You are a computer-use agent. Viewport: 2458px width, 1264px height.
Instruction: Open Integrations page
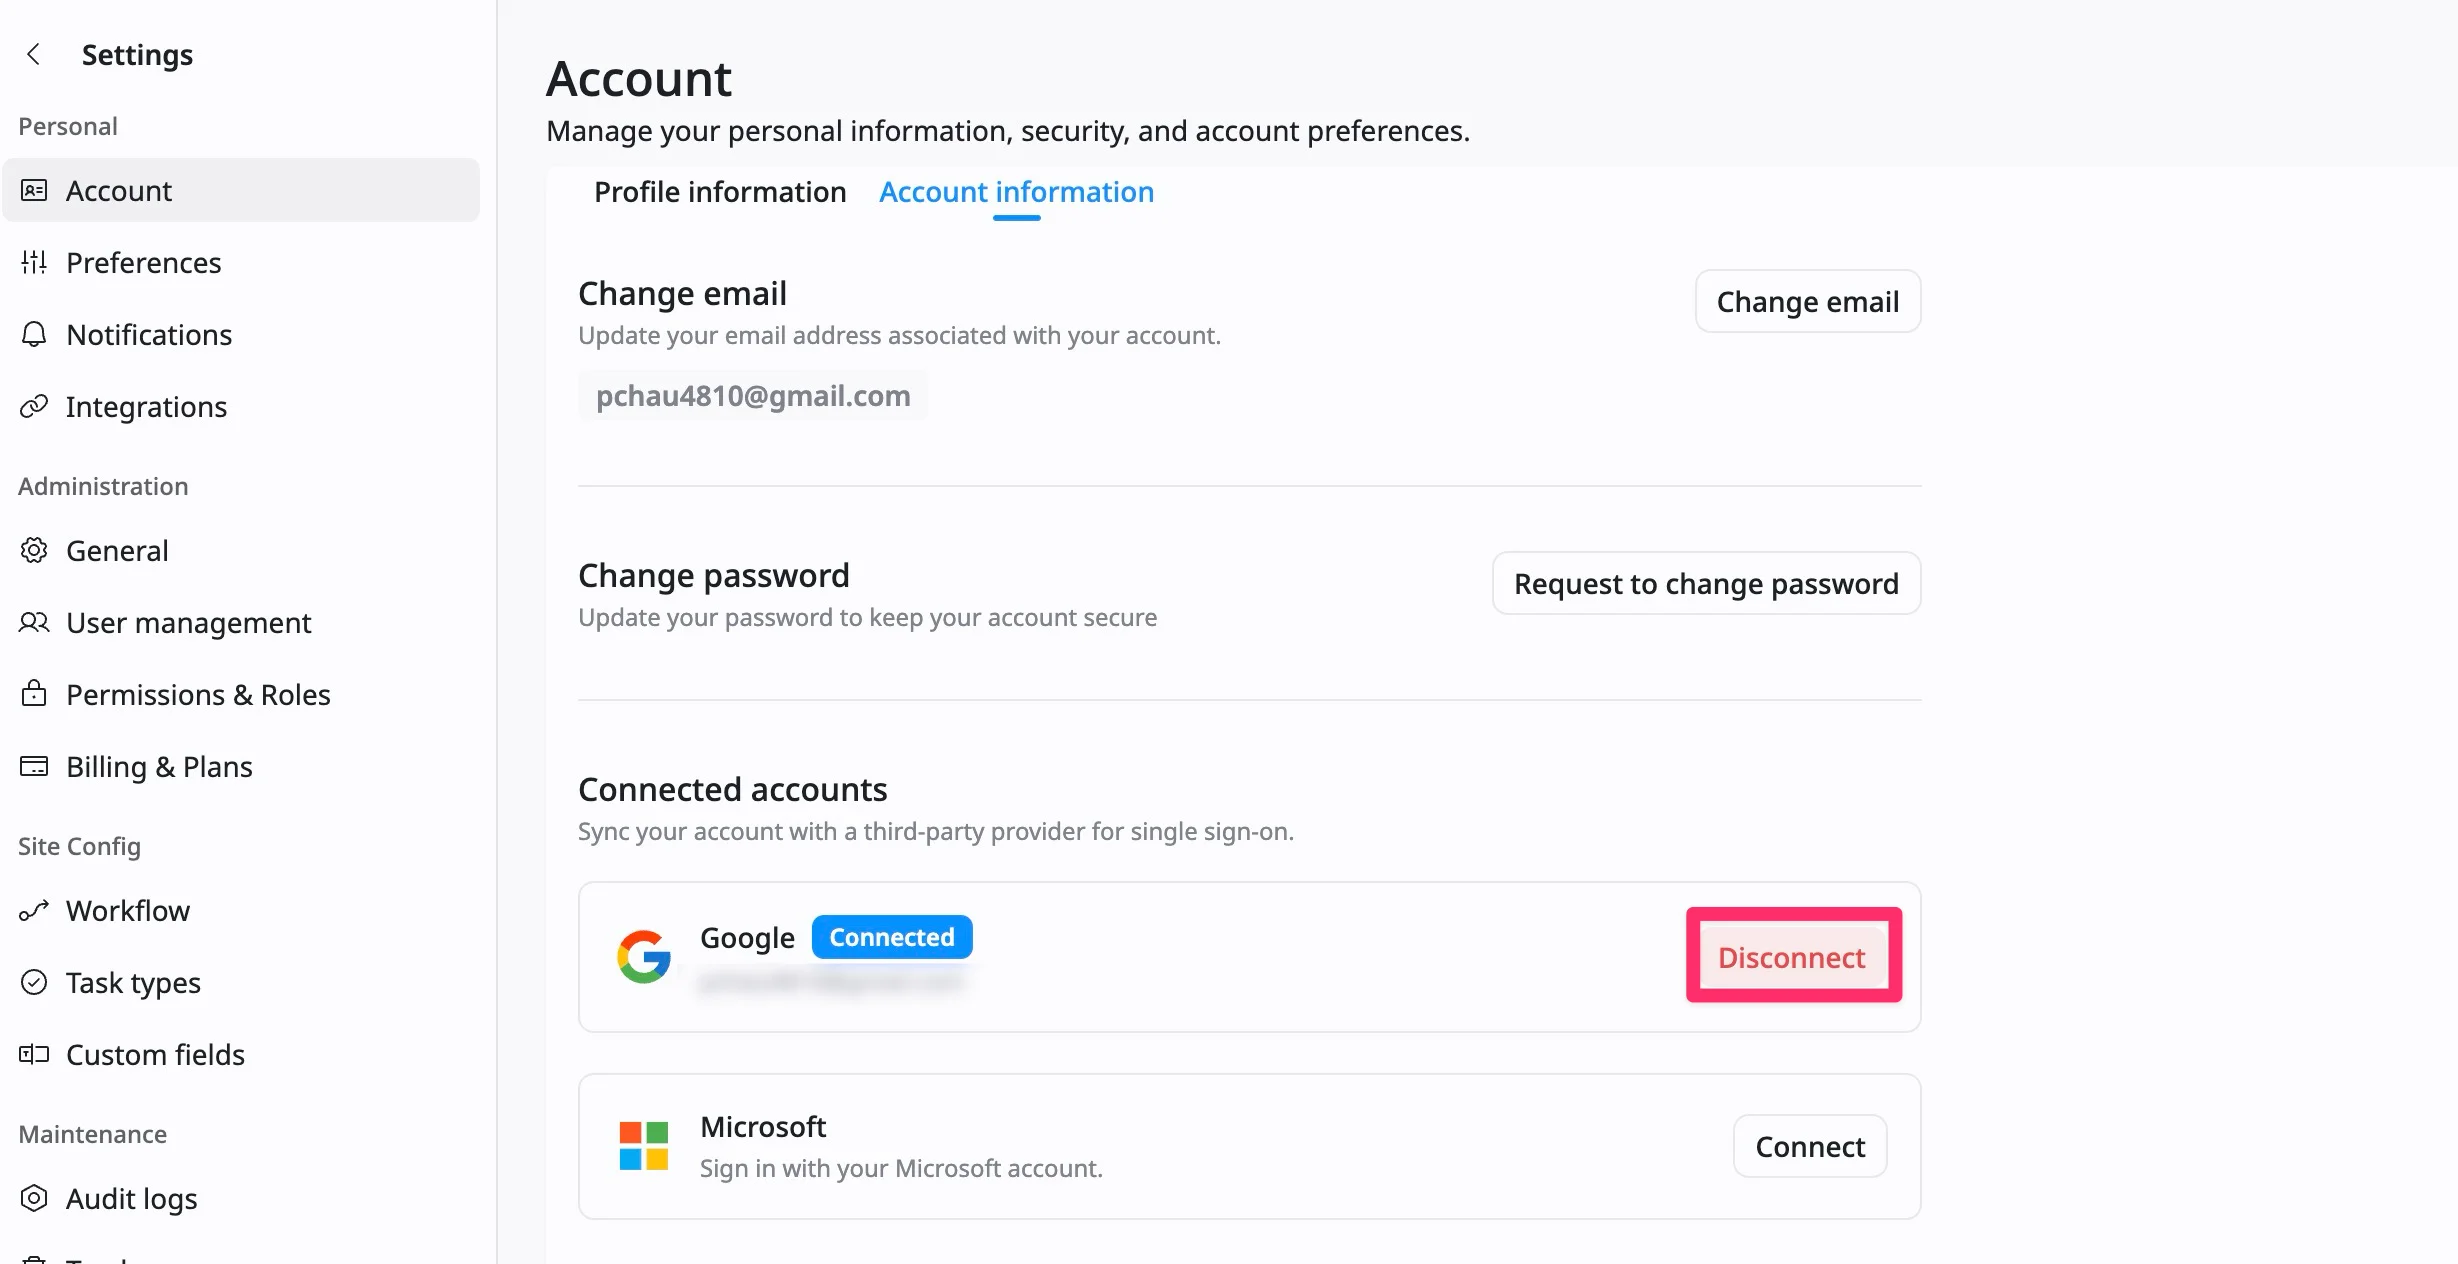pyautogui.click(x=241, y=406)
